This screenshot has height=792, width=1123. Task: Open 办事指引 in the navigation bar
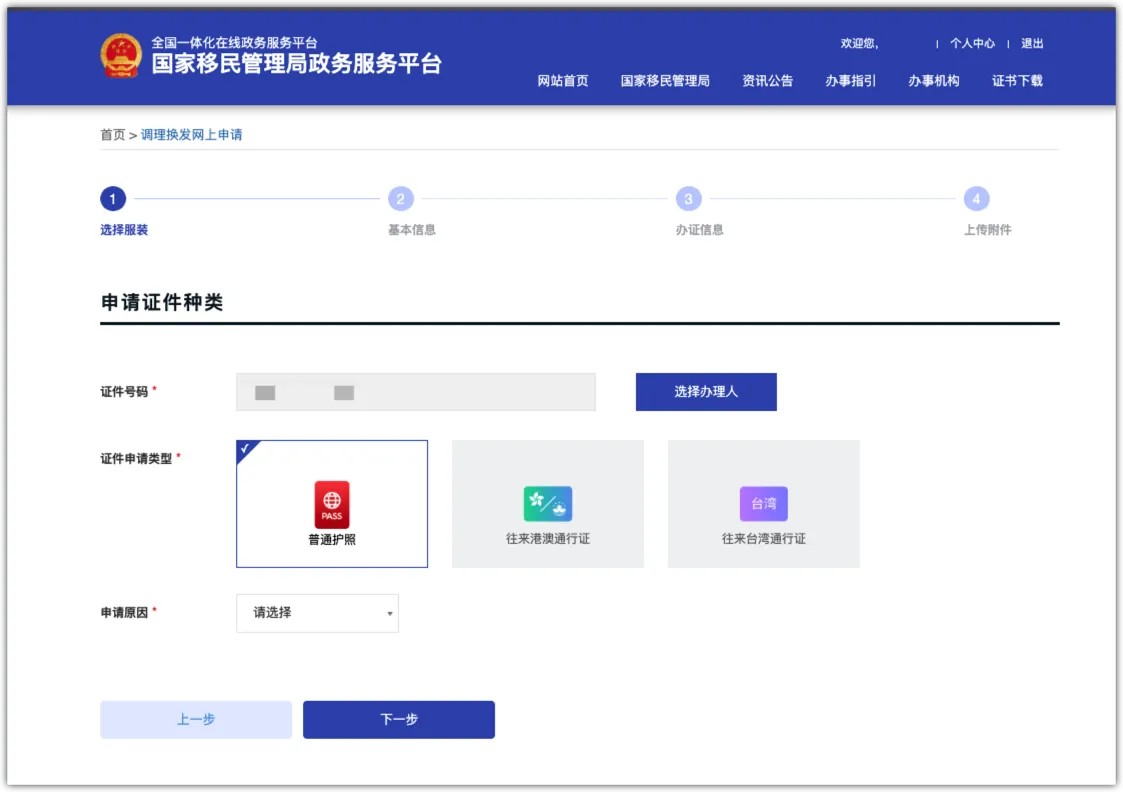[x=850, y=81]
